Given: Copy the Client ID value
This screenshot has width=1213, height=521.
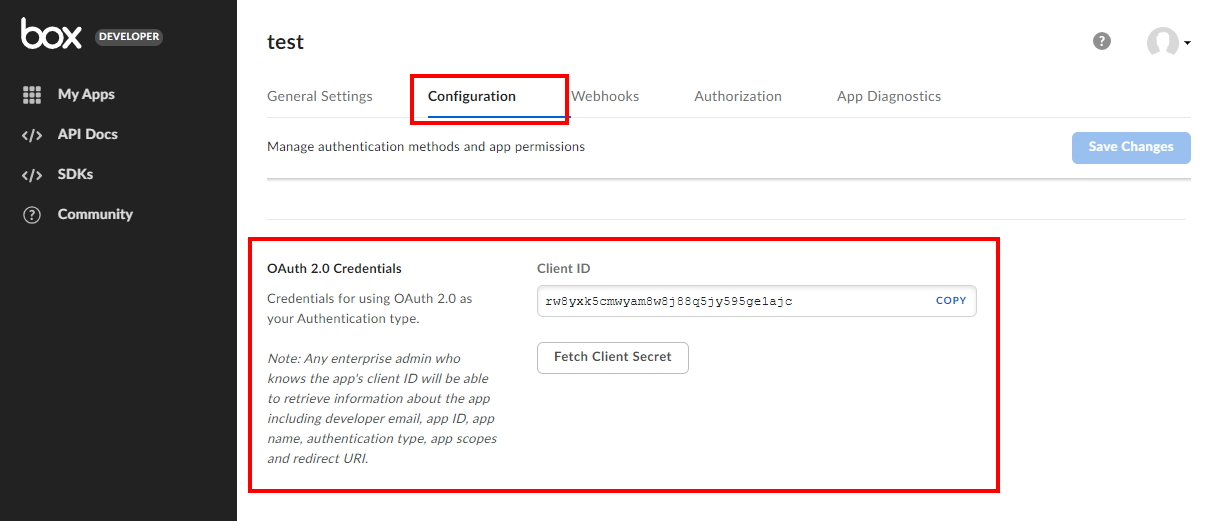Looking at the screenshot, I should (951, 301).
